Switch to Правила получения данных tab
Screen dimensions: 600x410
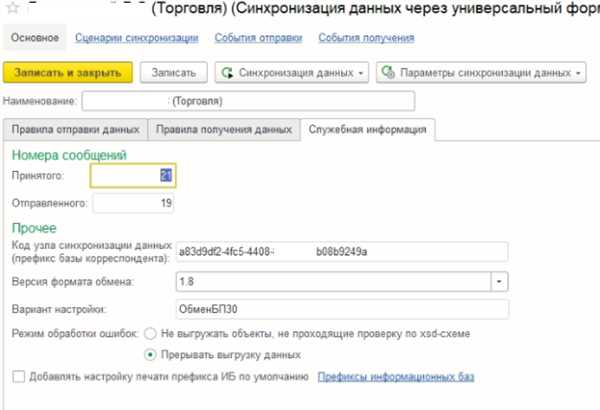click(x=224, y=129)
